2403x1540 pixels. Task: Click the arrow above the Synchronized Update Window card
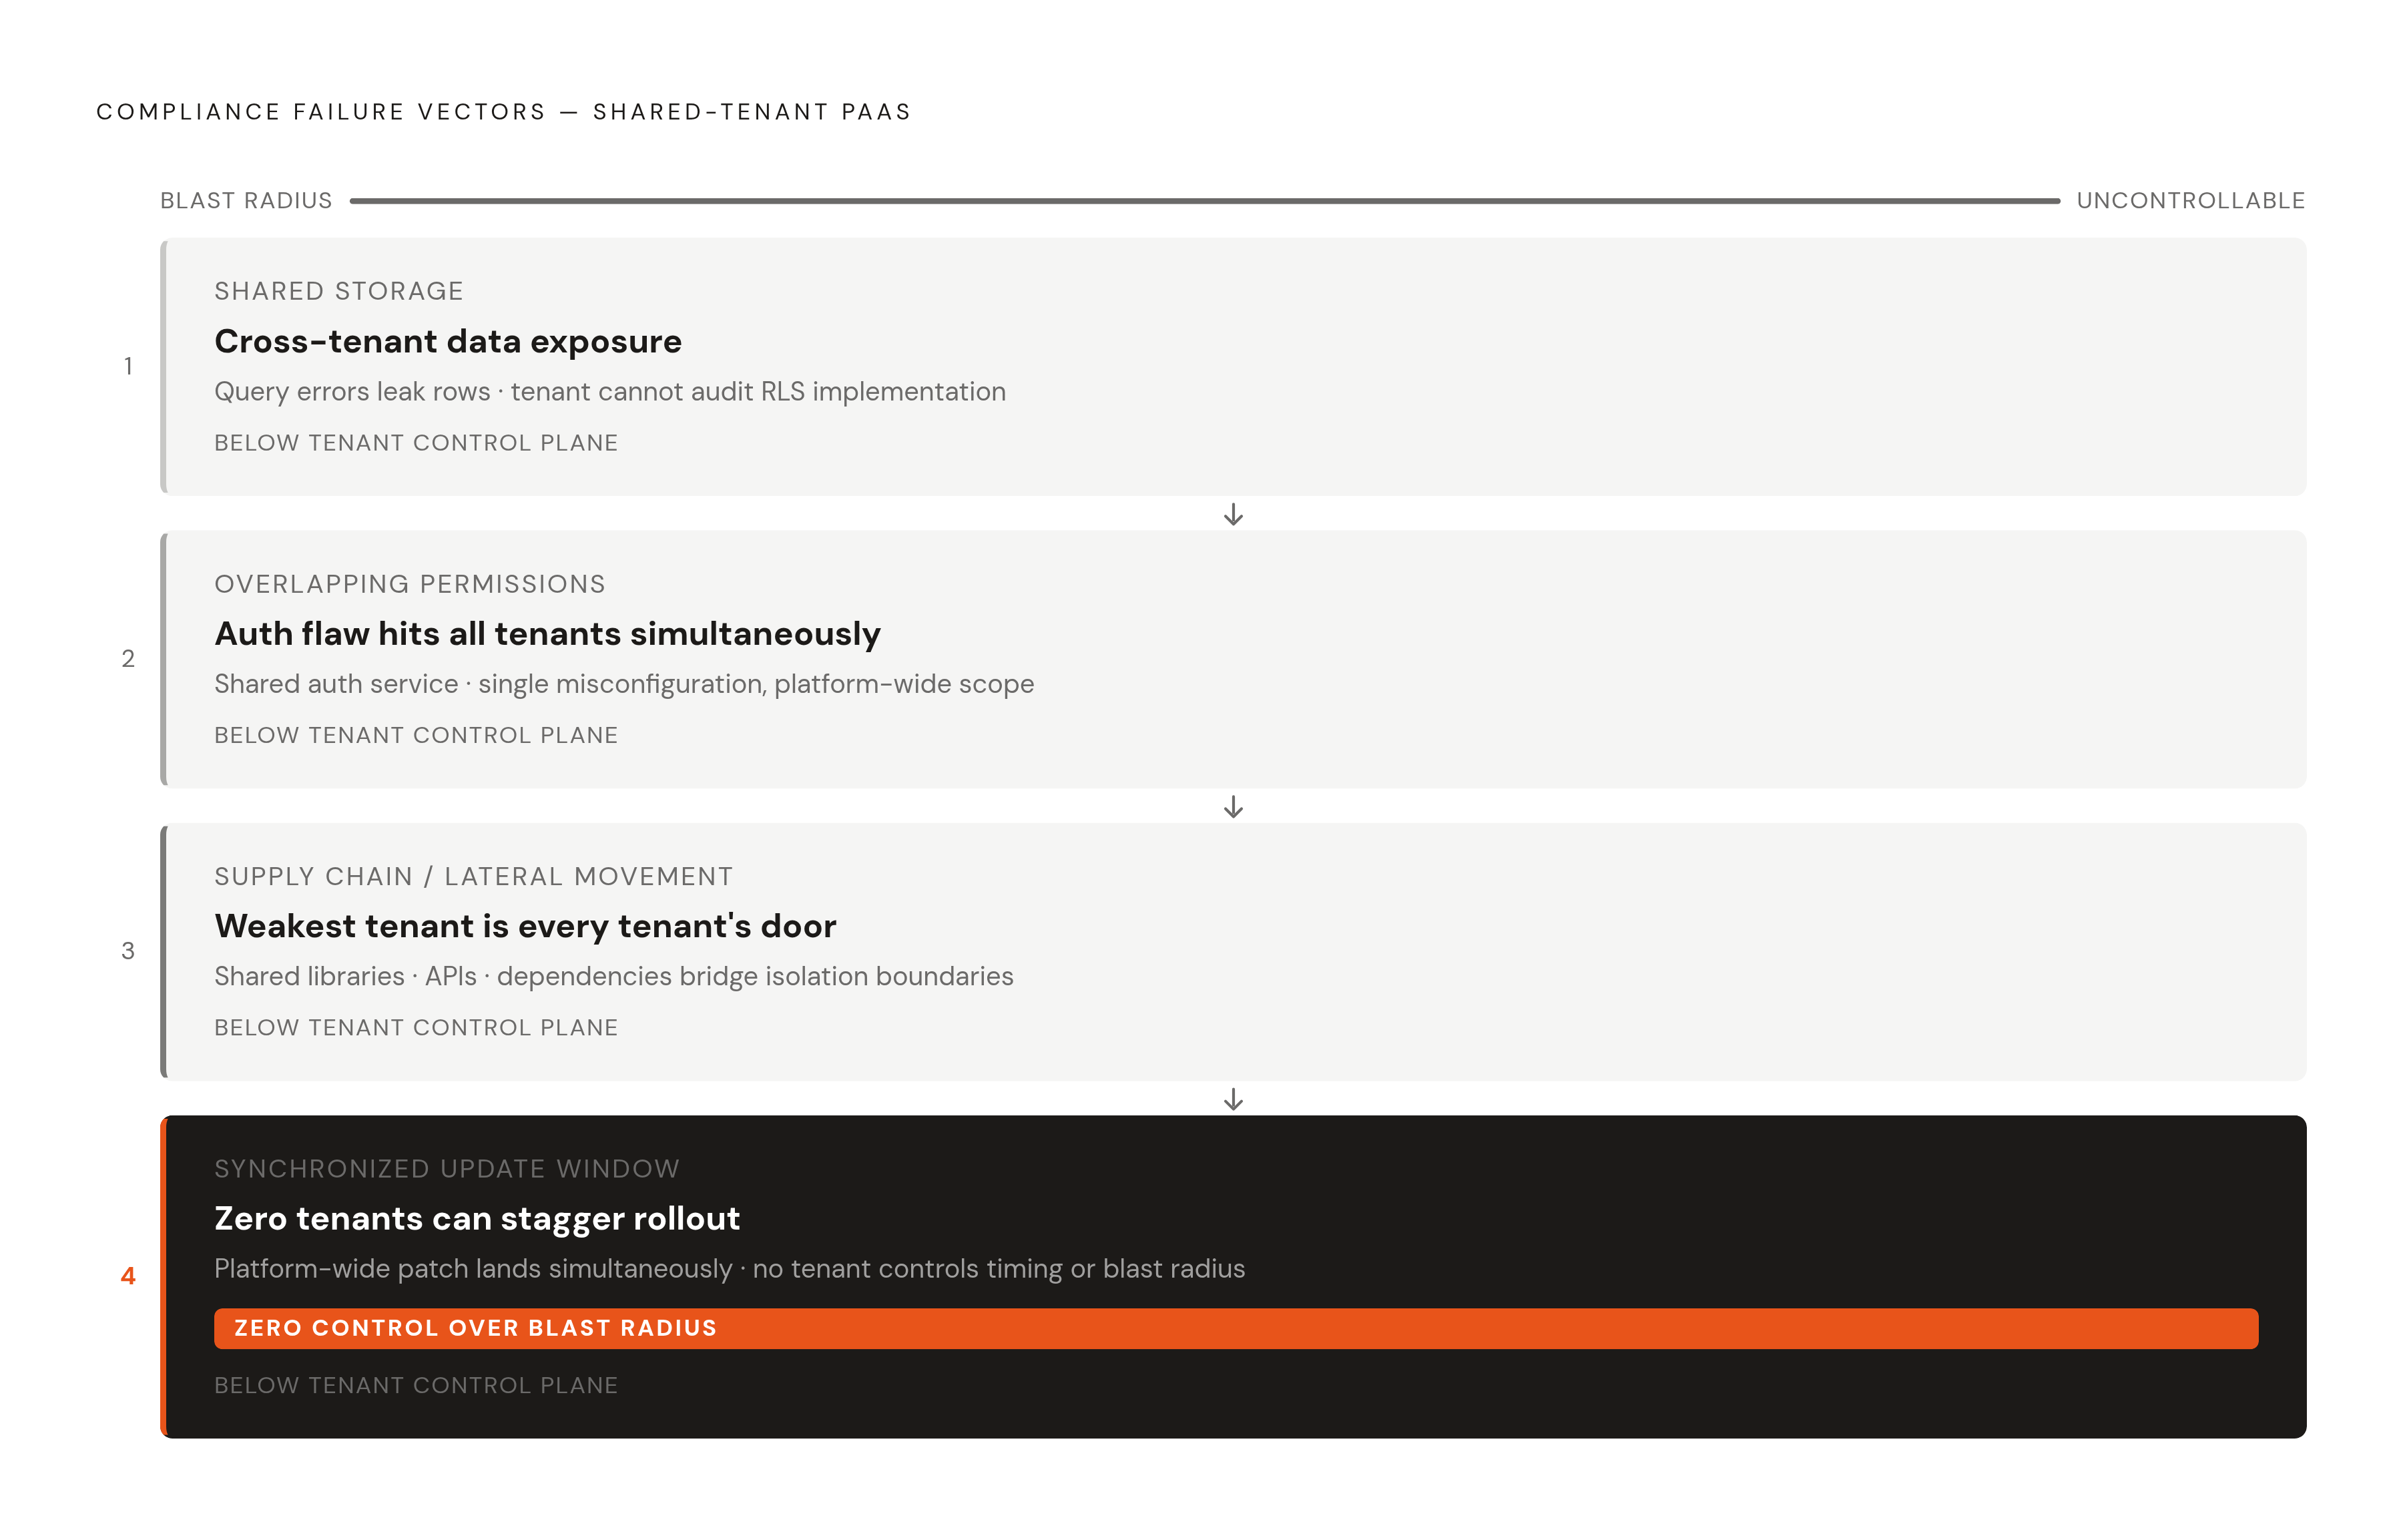[x=1233, y=1099]
